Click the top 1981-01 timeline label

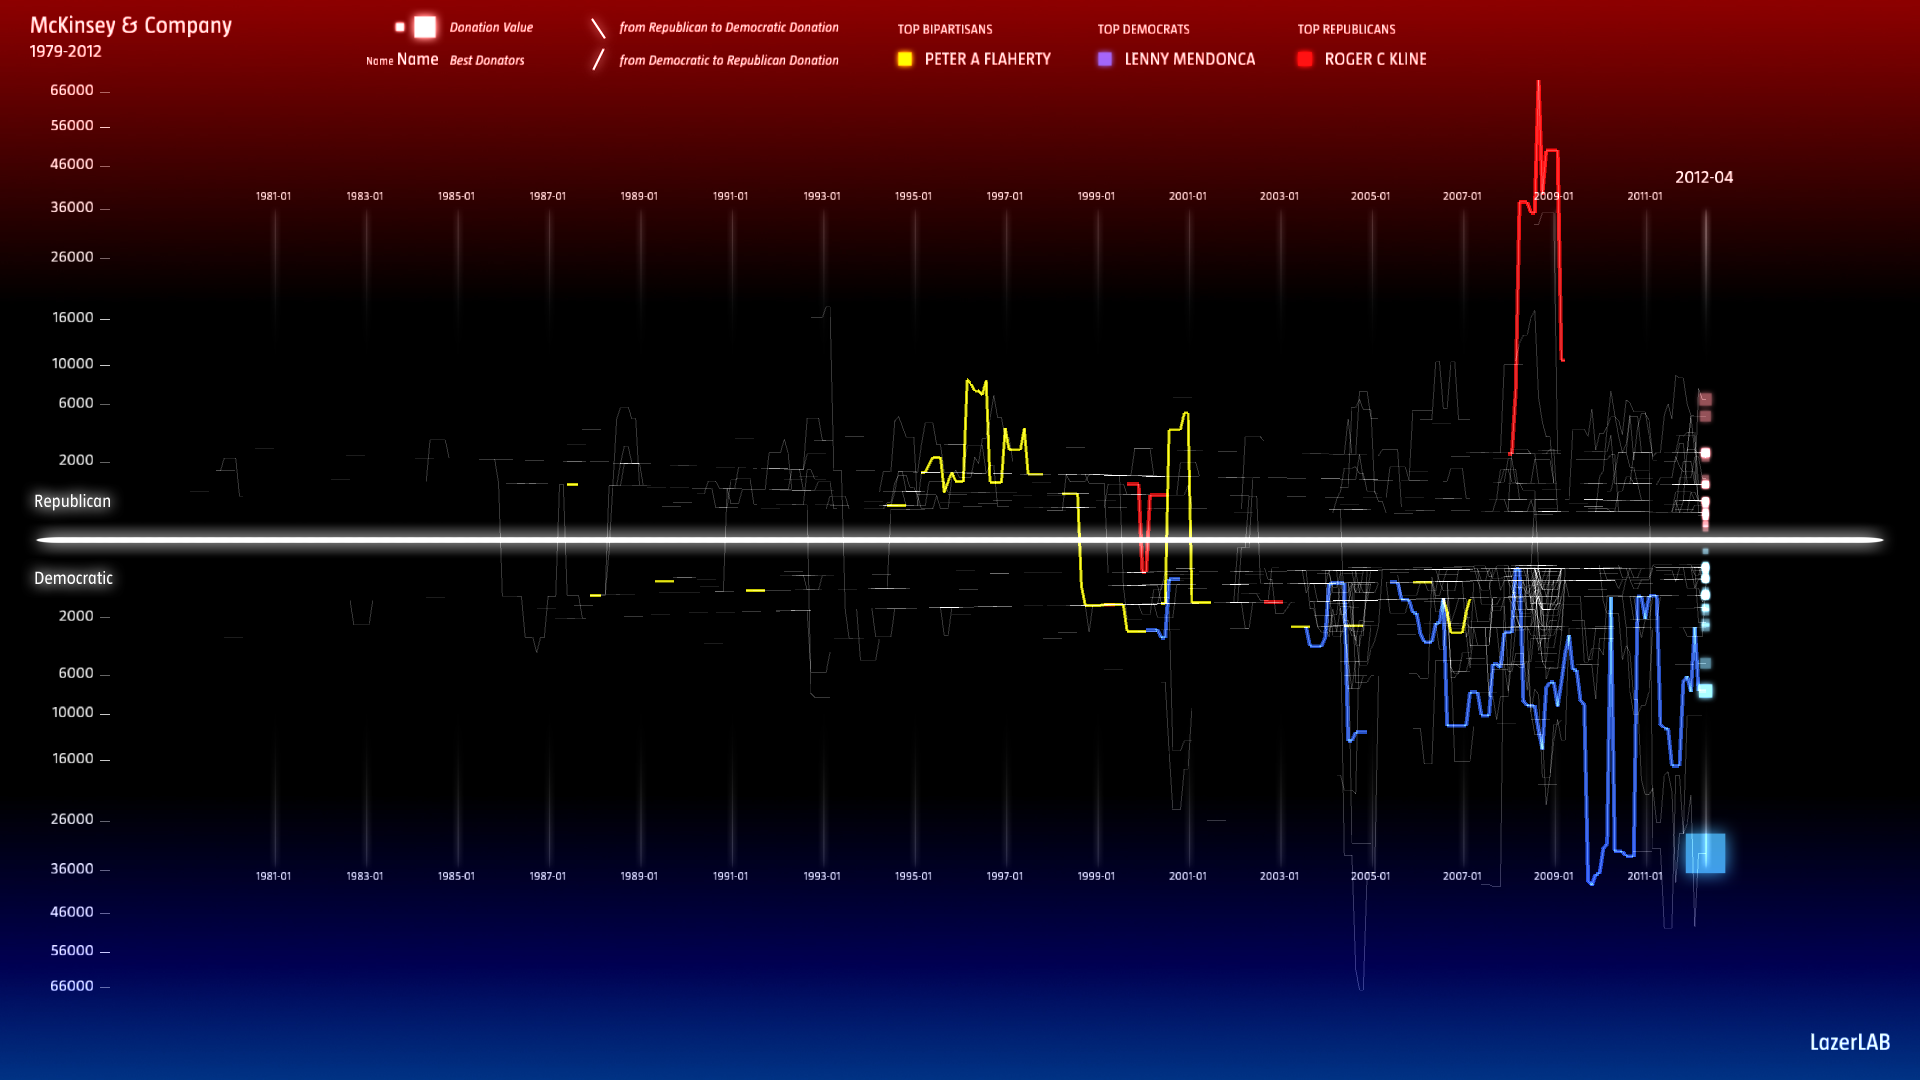click(273, 196)
